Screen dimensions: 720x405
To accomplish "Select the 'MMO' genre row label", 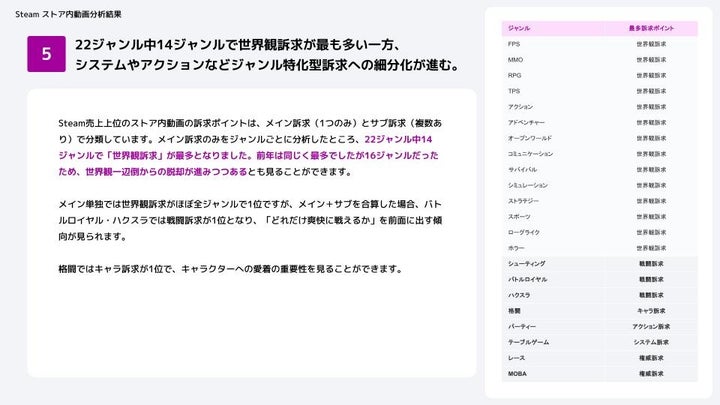I will (515, 60).
